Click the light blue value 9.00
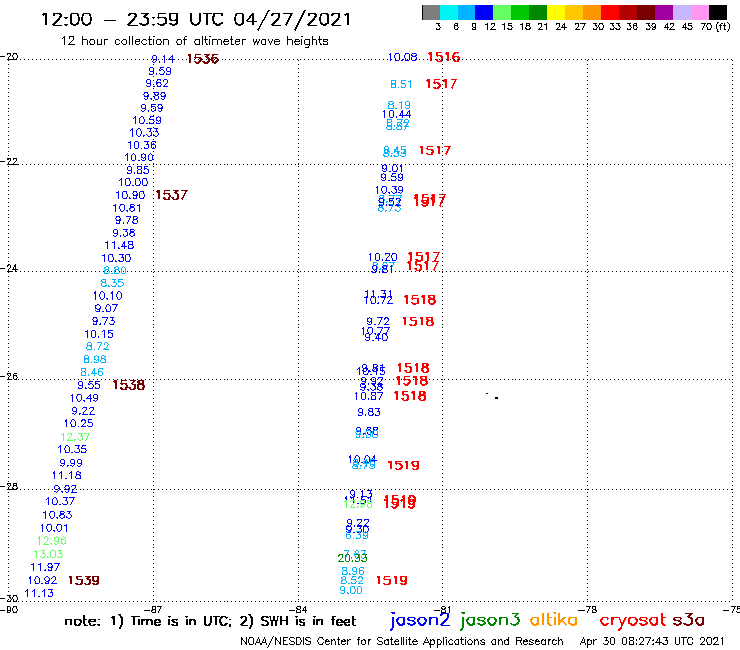Viewport: 740px width, 650px height. 351,591
